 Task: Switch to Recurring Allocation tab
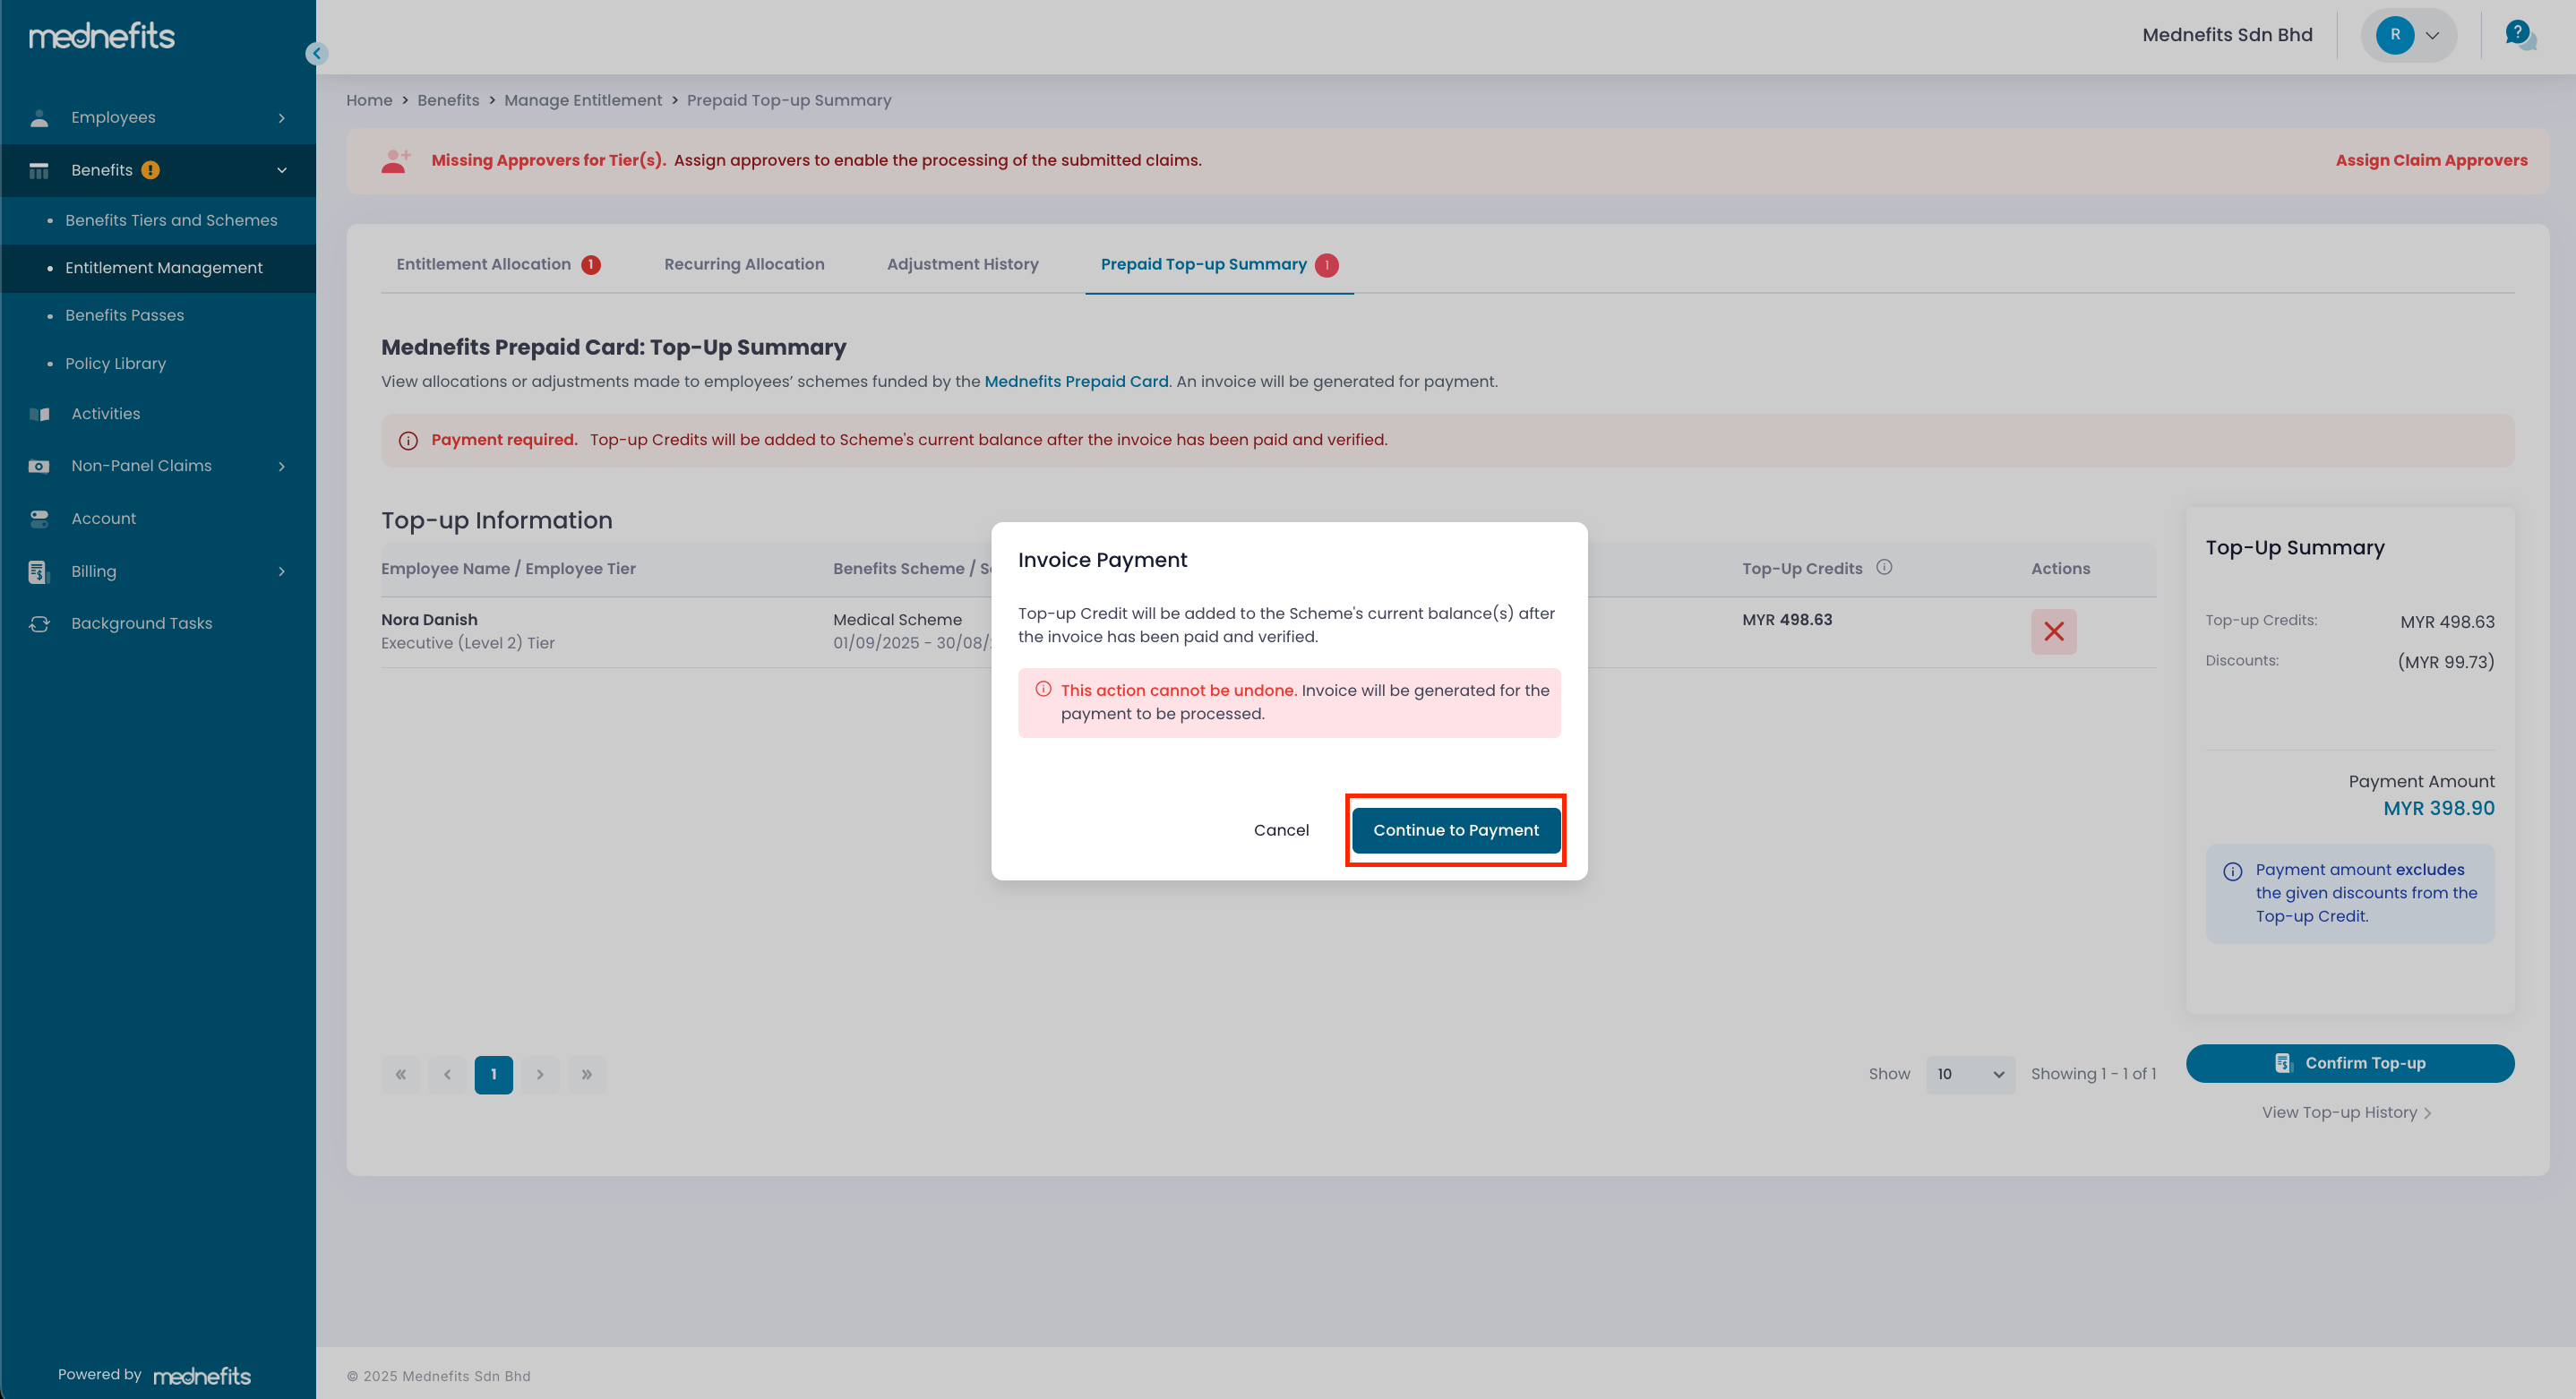(744, 264)
